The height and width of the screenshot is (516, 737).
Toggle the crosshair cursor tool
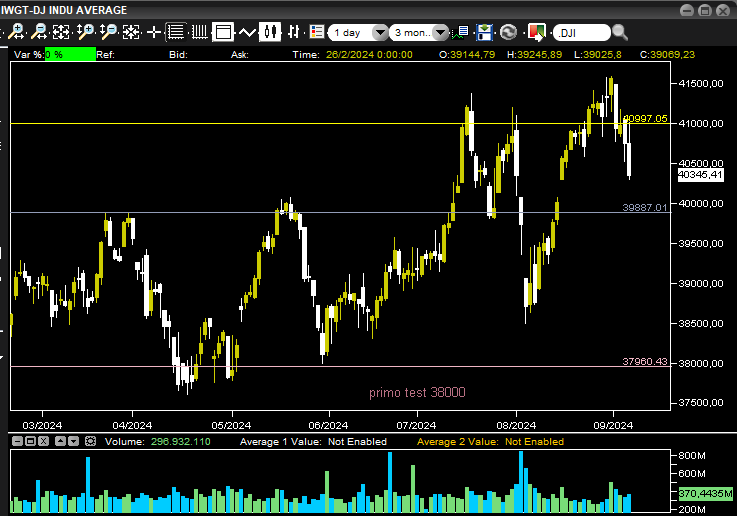click(x=154, y=32)
